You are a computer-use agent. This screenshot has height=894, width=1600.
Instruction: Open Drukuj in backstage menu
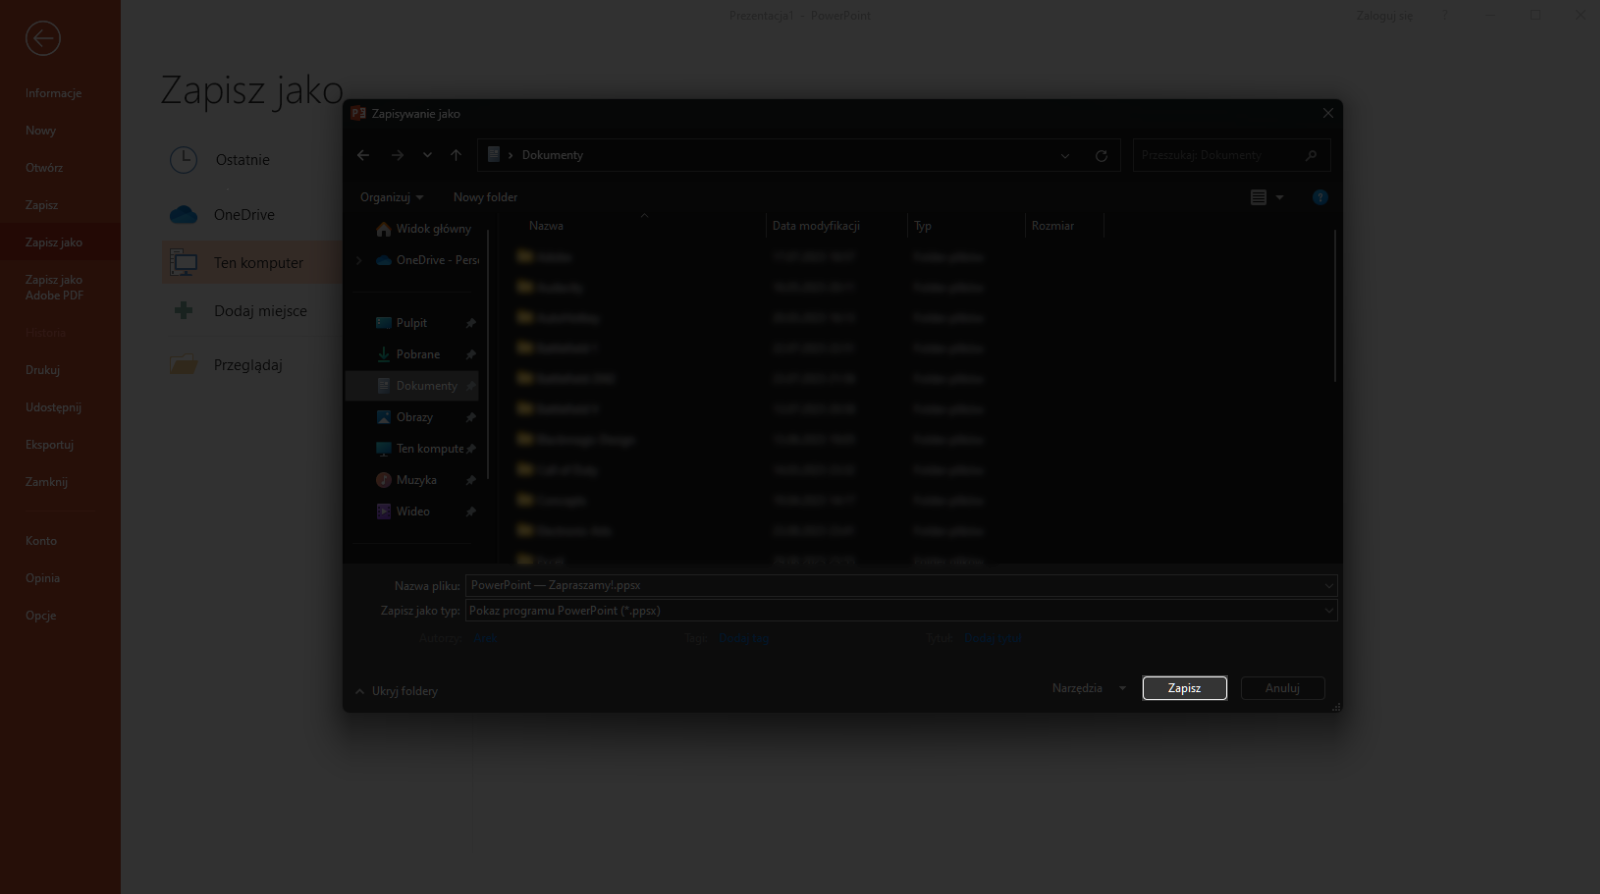pyautogui.click(x=43, y=370)
